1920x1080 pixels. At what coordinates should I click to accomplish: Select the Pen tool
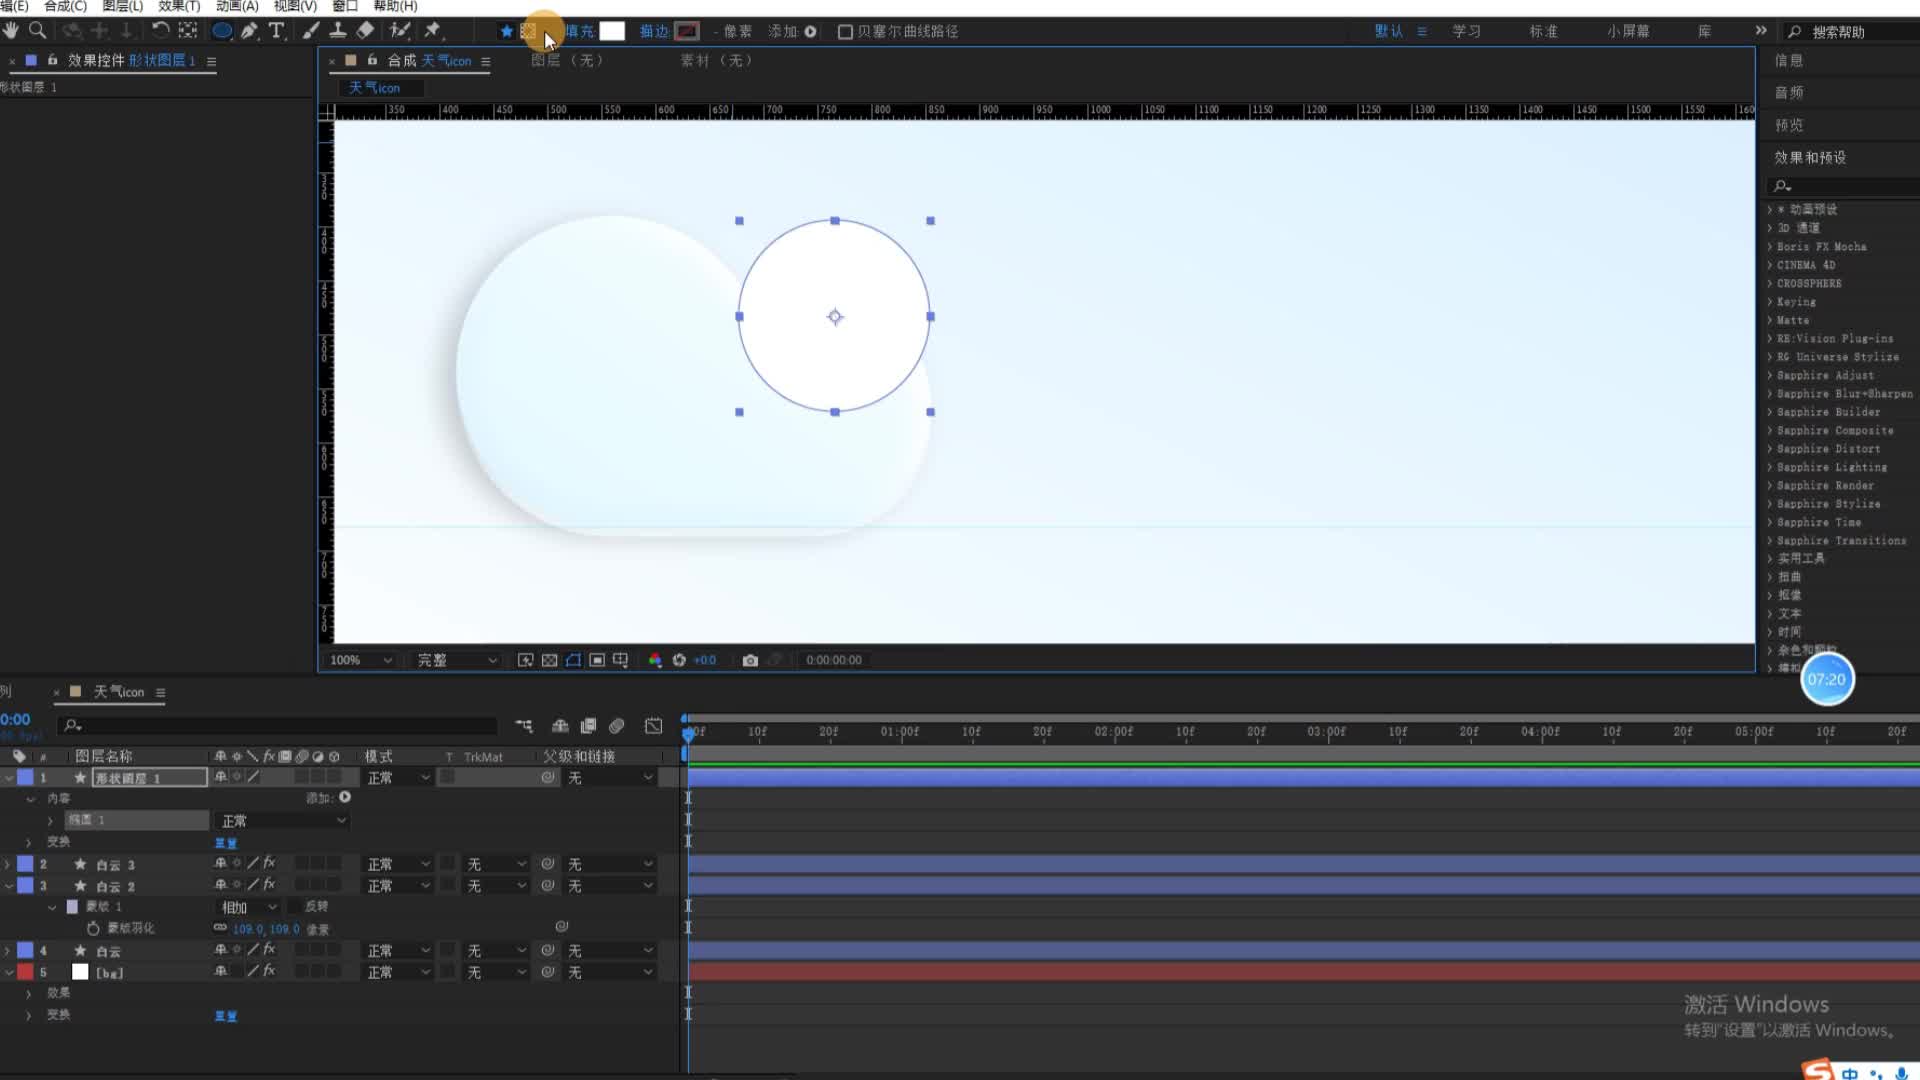click(249, 31)
